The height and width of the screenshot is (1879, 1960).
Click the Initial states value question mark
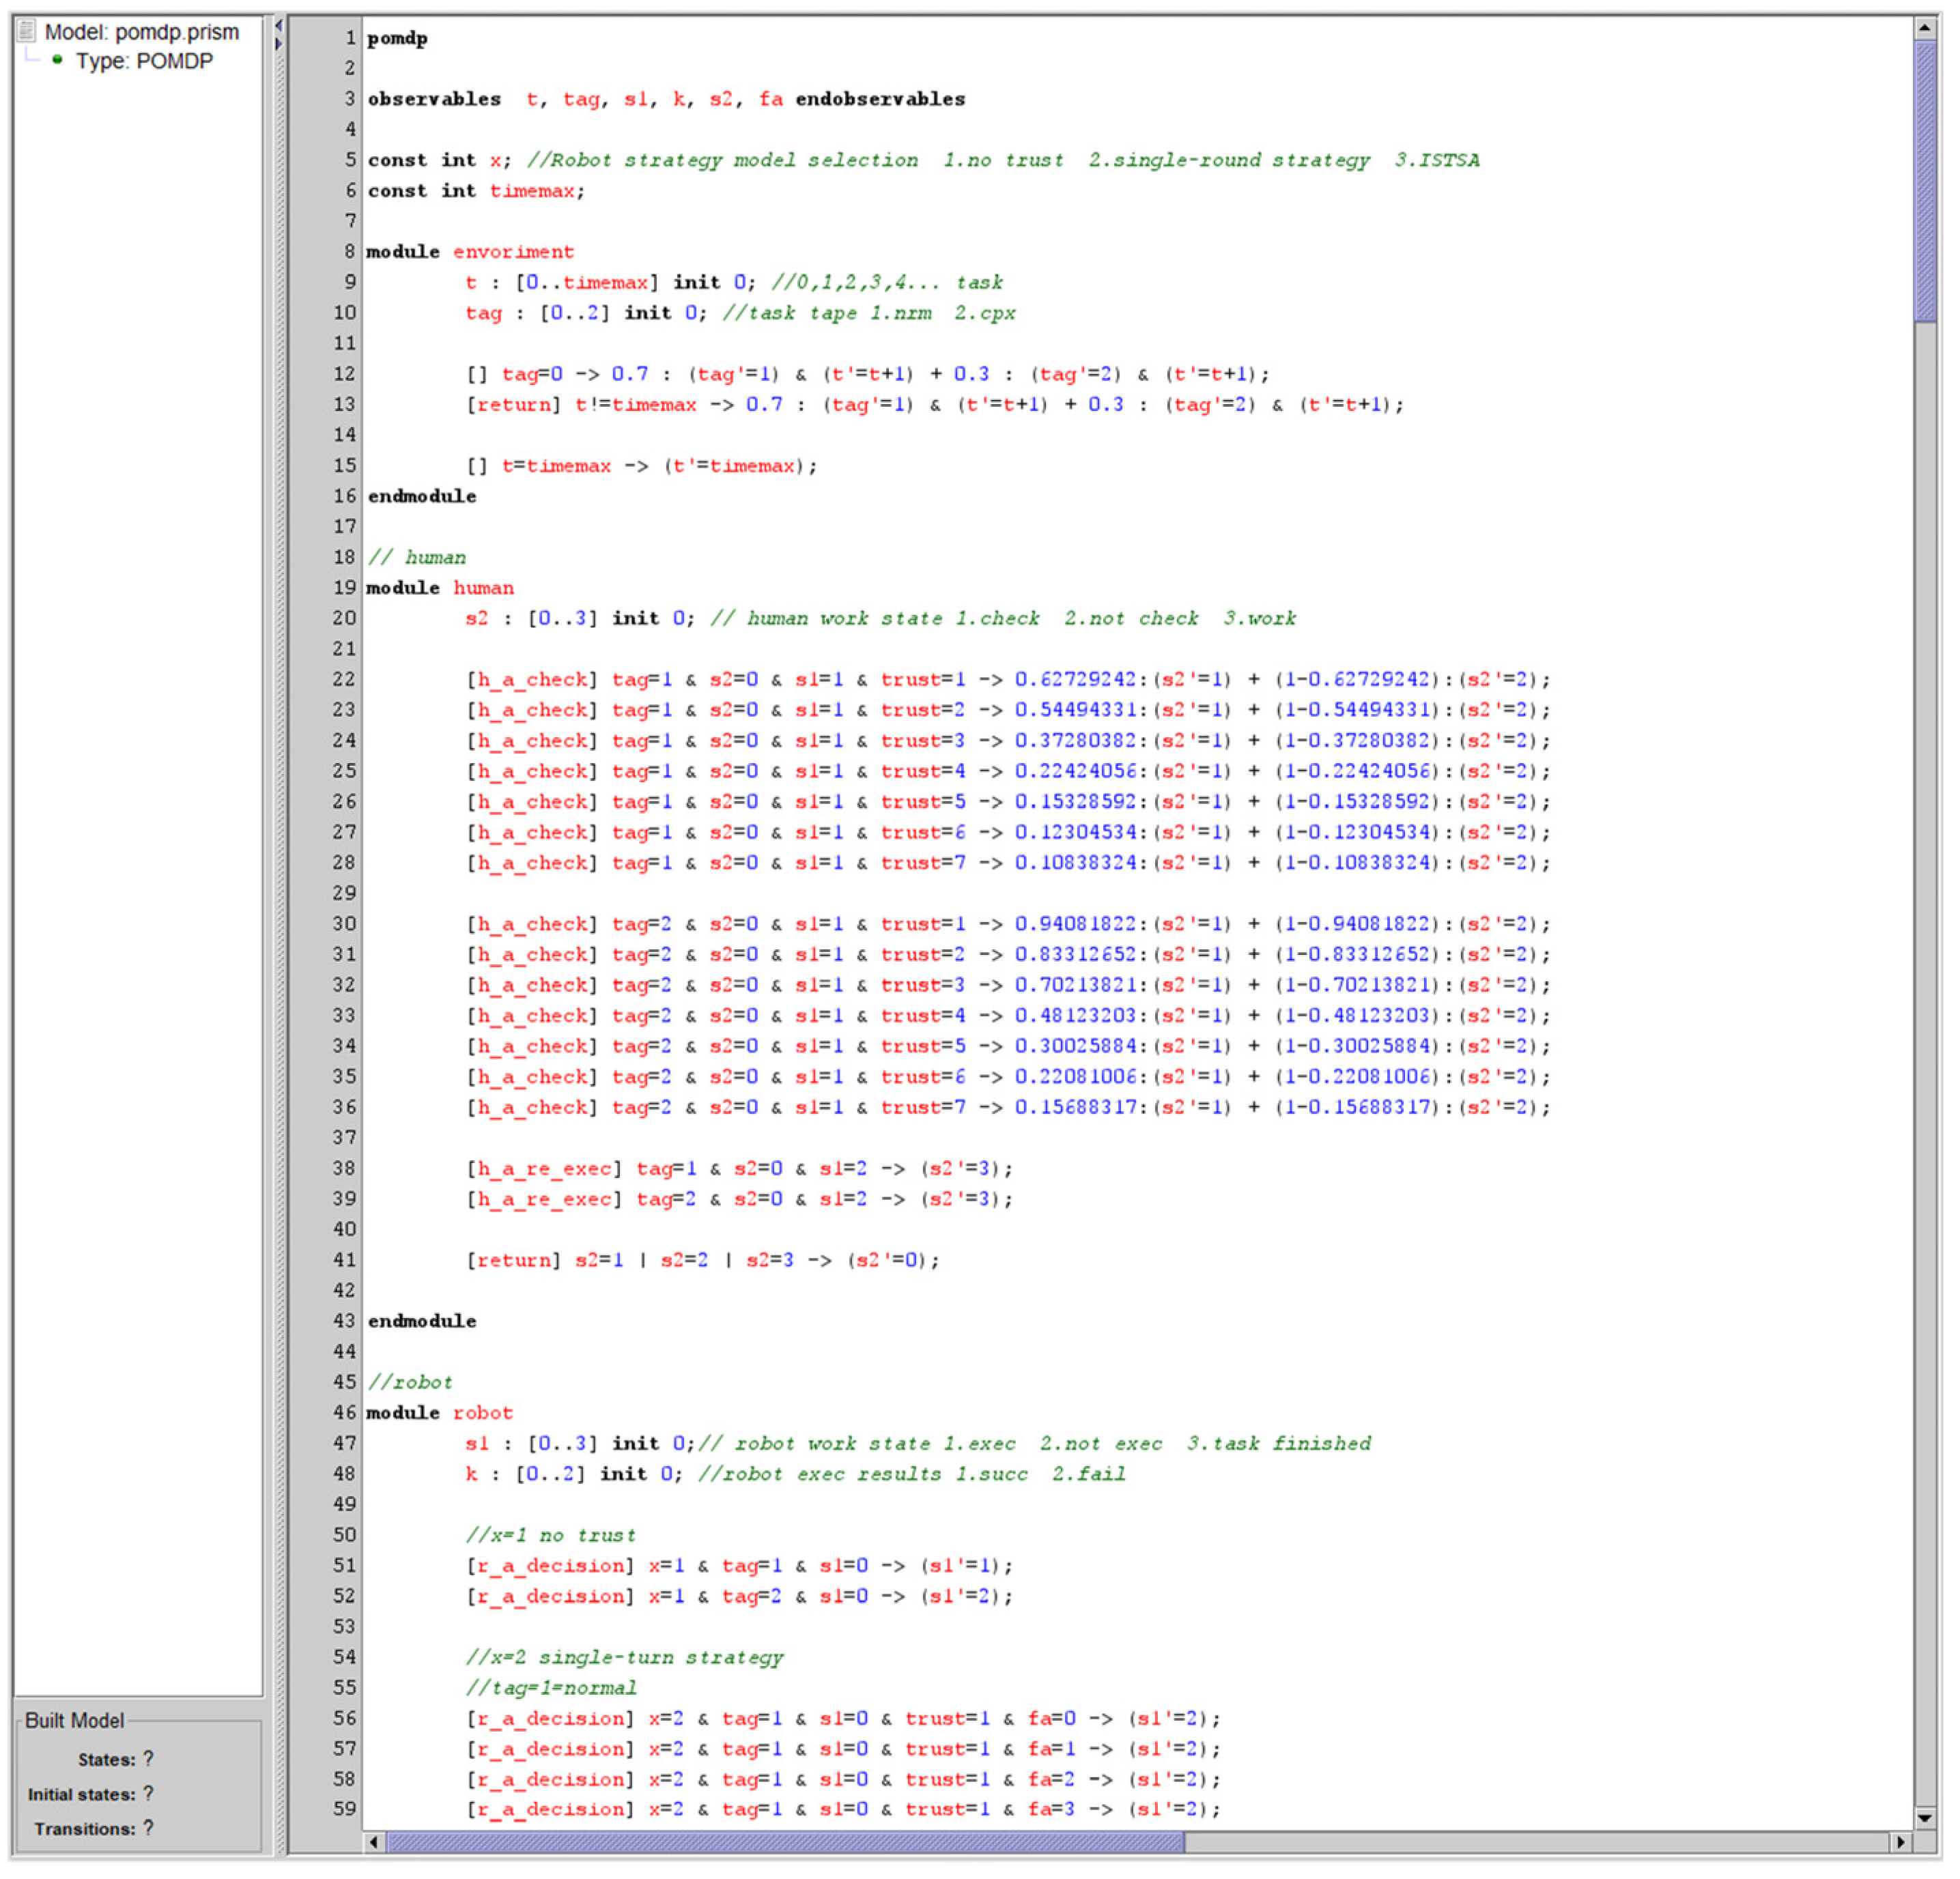(x=148, y=1793)
